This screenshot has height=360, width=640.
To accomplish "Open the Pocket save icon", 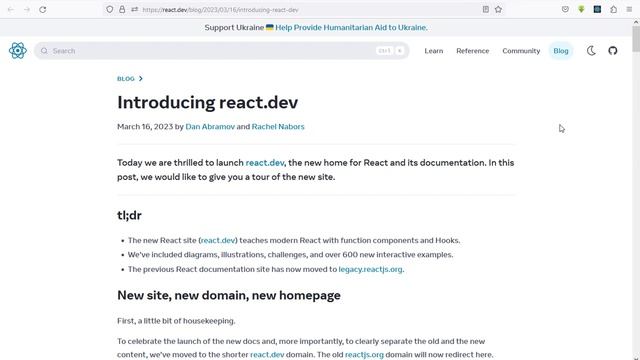I will pyautogui.click(x=565, y=9).
